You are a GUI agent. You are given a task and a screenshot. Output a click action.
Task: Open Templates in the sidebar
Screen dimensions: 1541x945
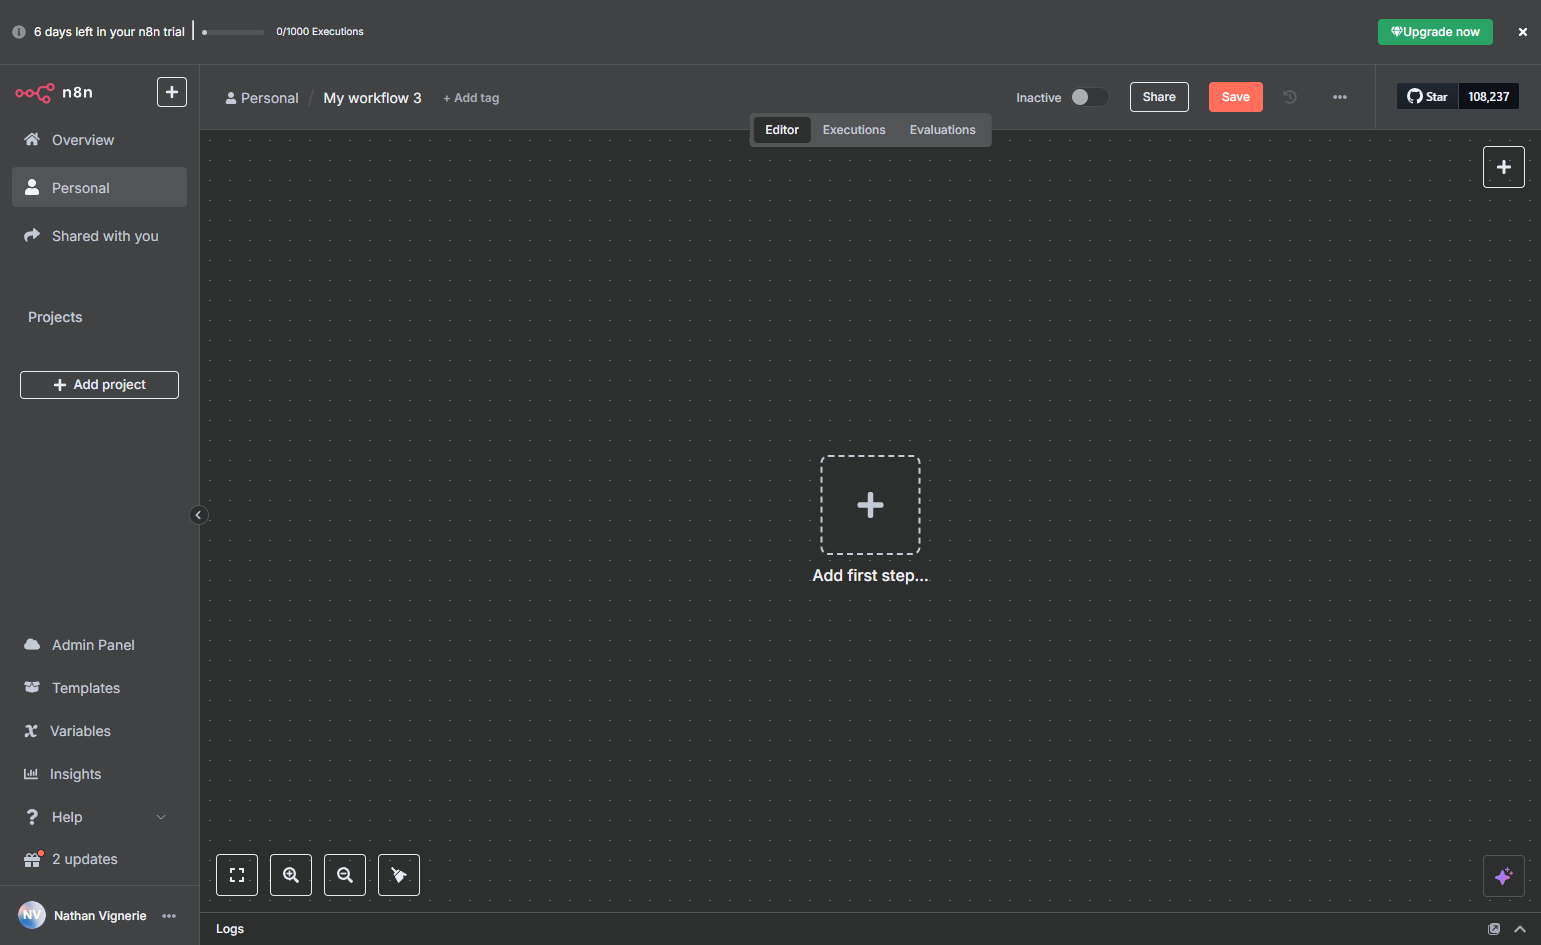[99, 688]
